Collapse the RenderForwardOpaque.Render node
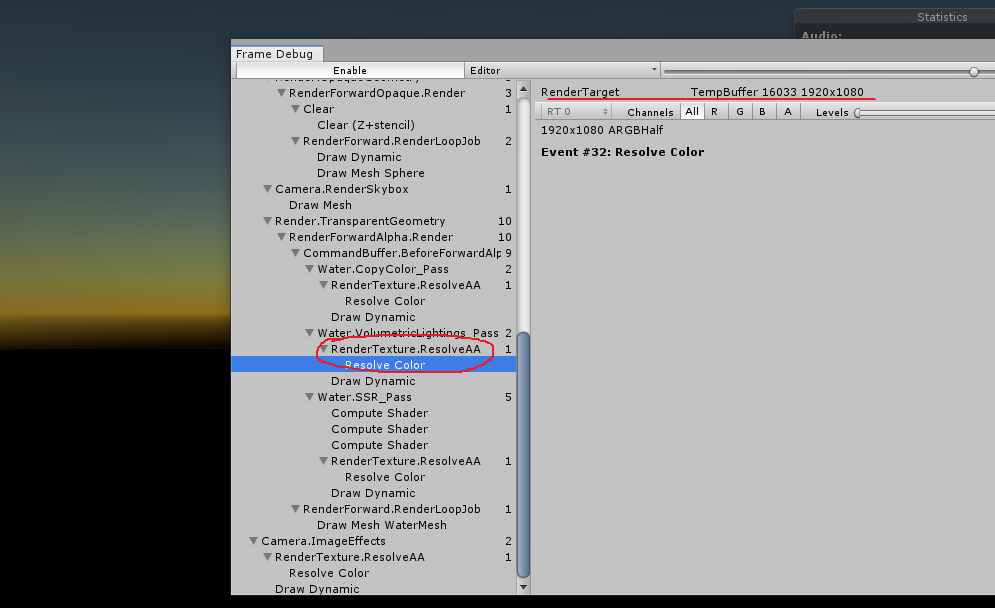This screenshot has width=995, height=608. coord(282,92)
